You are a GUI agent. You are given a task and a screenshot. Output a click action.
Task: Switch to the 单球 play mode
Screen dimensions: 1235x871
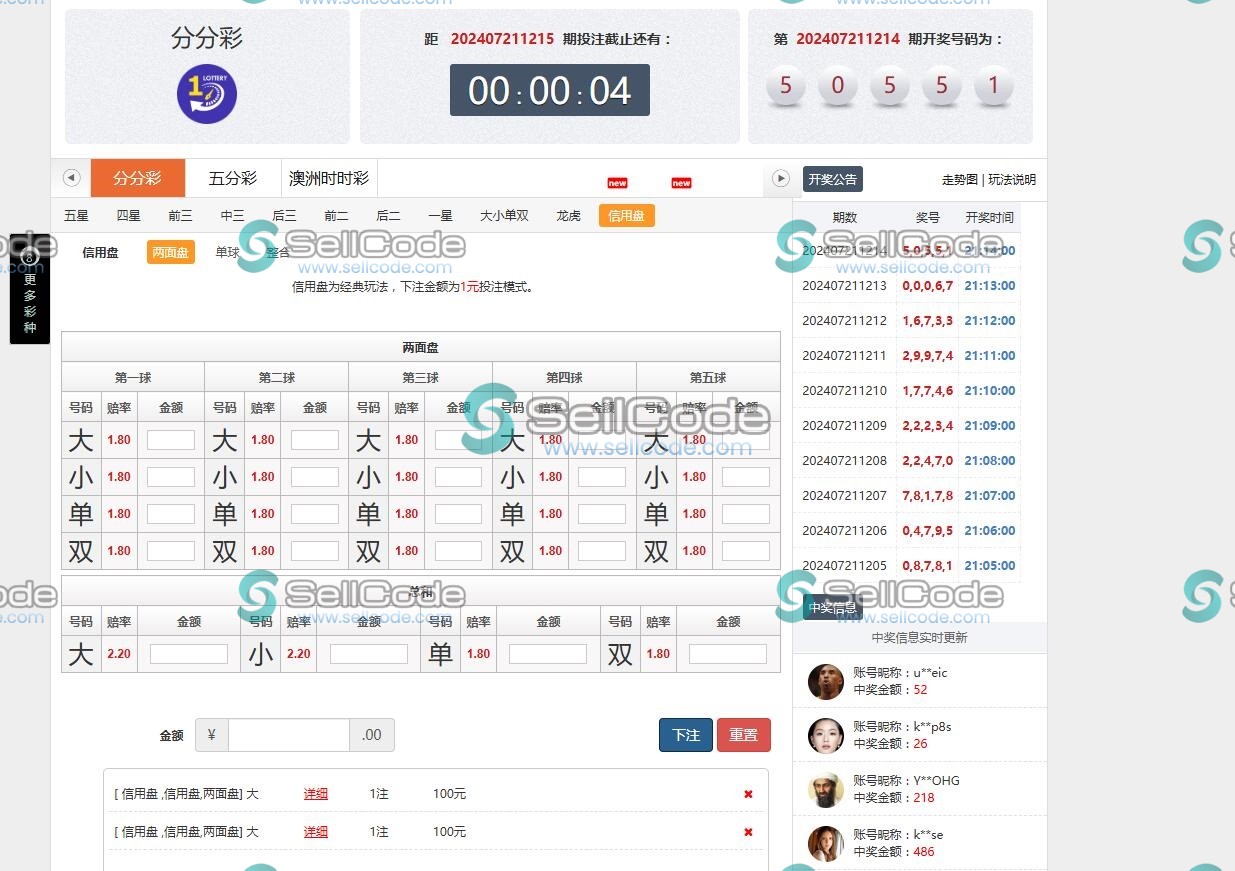[227, 252]
